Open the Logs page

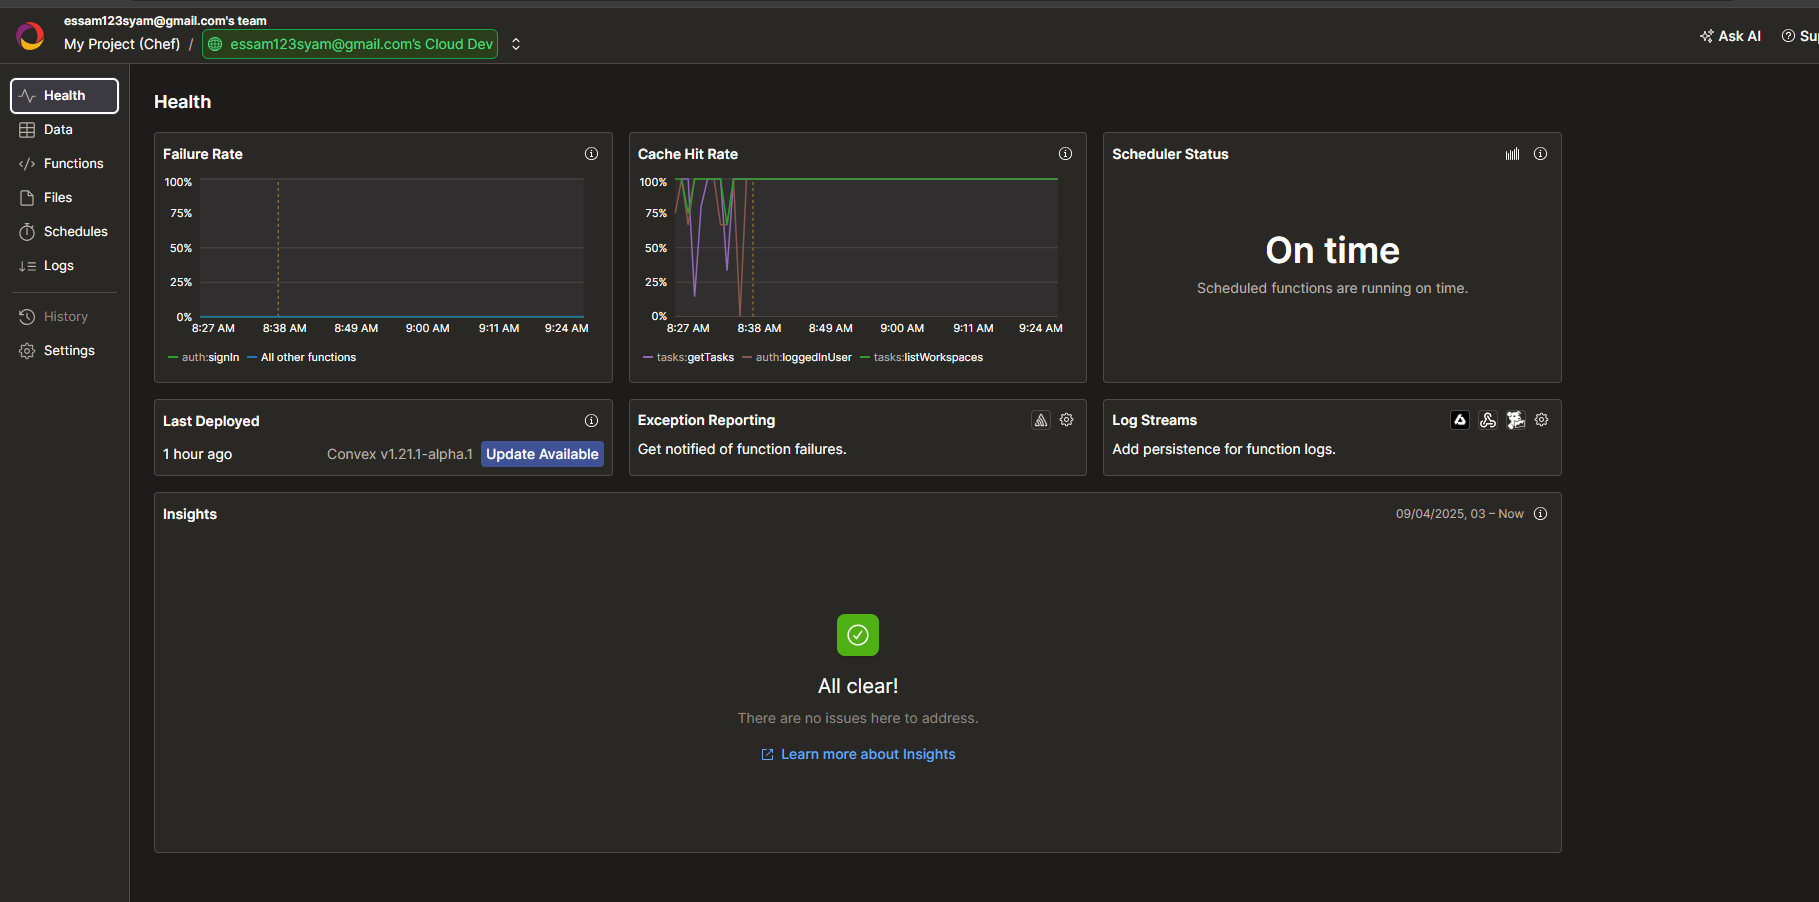click(x=58, y=266)
